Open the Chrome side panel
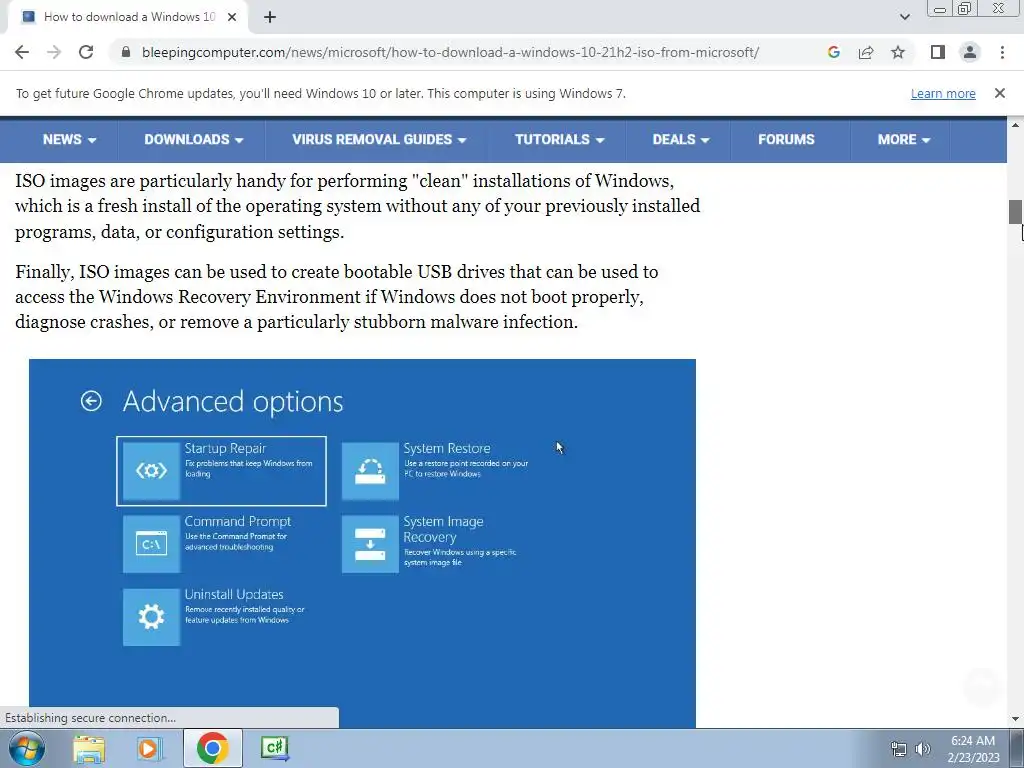1024x768 pixels. 938,52
